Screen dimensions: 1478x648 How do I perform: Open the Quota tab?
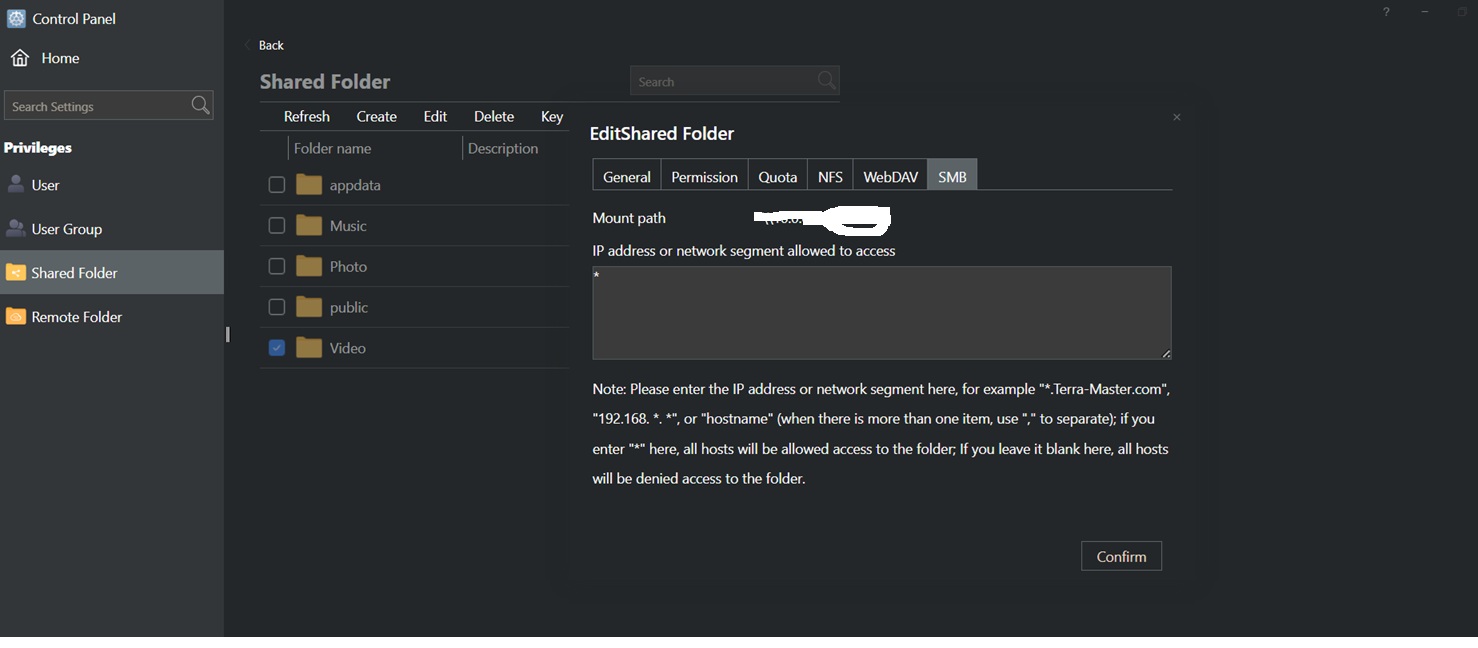coord(777,176)
